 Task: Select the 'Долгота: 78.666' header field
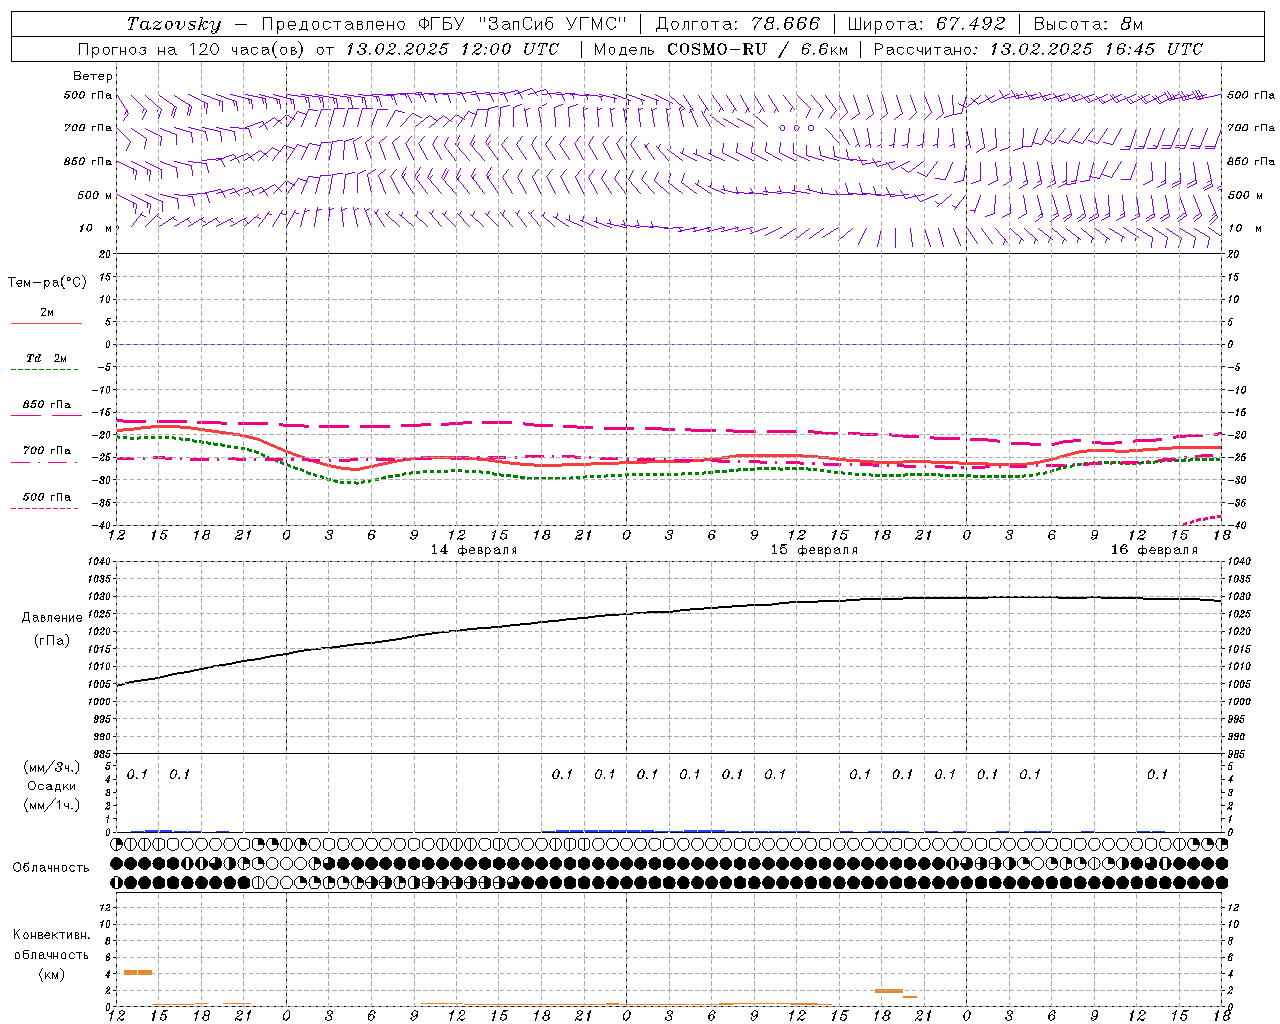pyautogui.click(x=737, y=24)
